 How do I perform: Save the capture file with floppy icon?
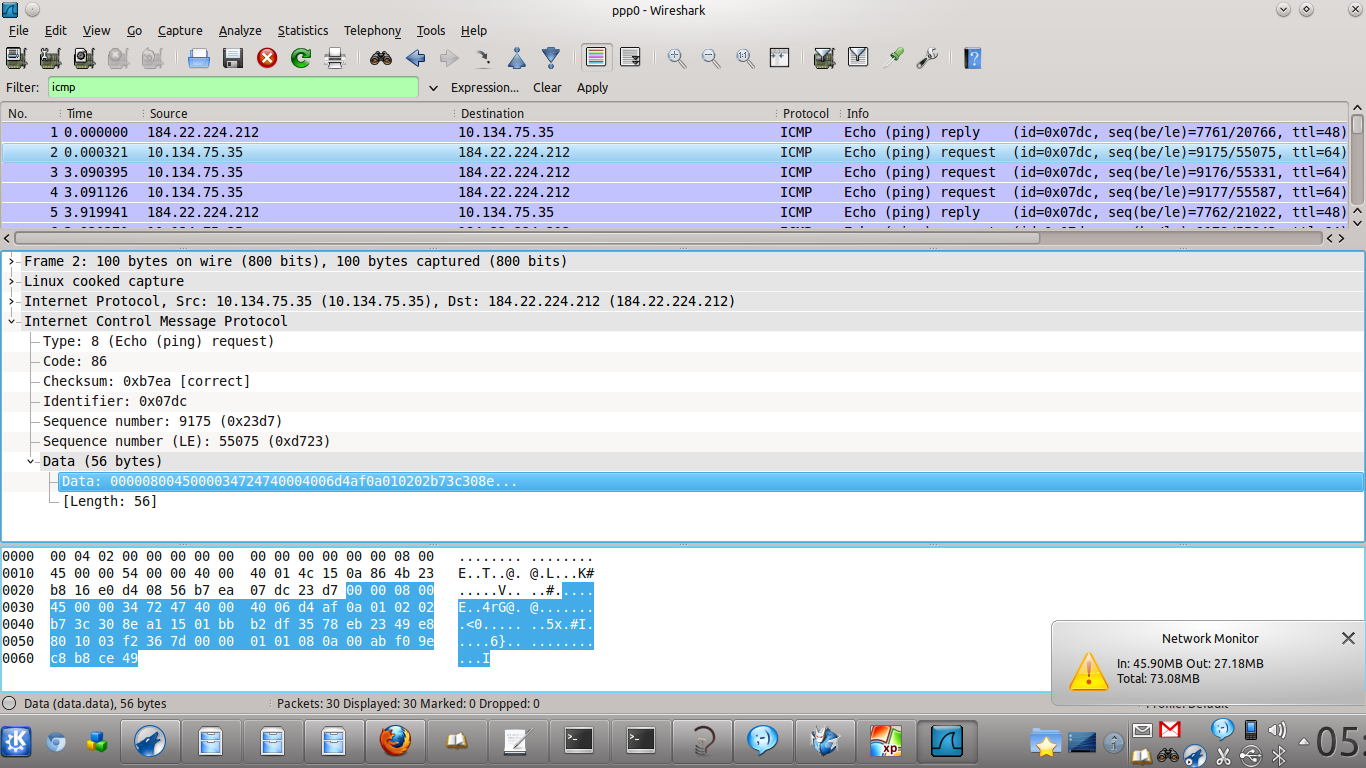(x=233, y=58)
